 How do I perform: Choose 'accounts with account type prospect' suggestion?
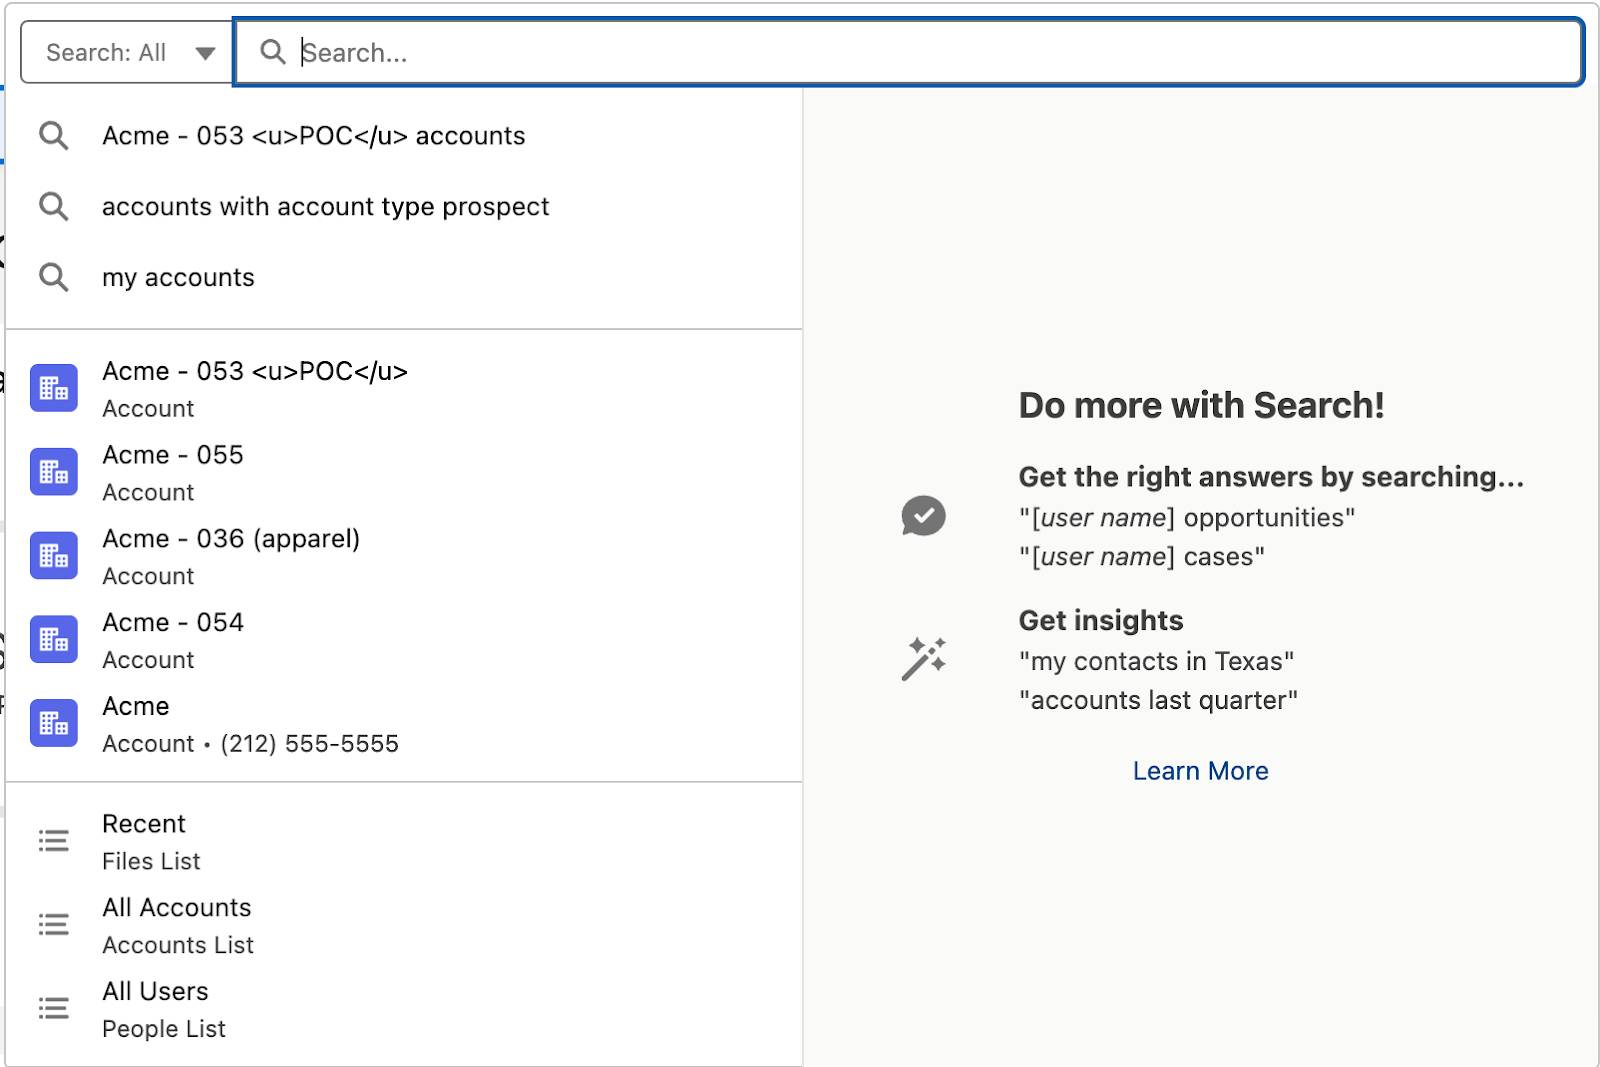pos(404,207)
